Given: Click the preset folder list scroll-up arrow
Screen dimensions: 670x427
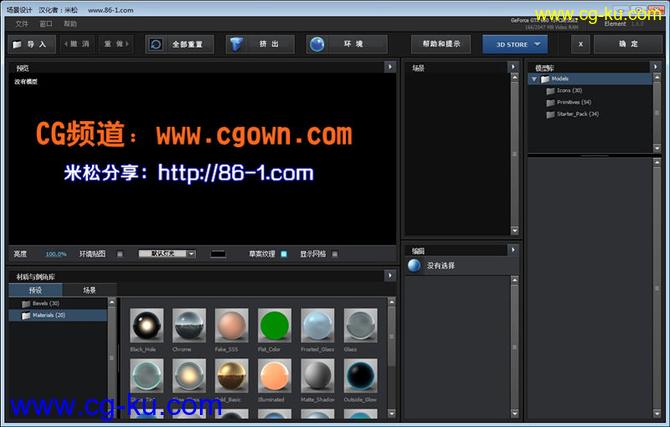Looking at the screenshot, I should click(x=112, y=302).
